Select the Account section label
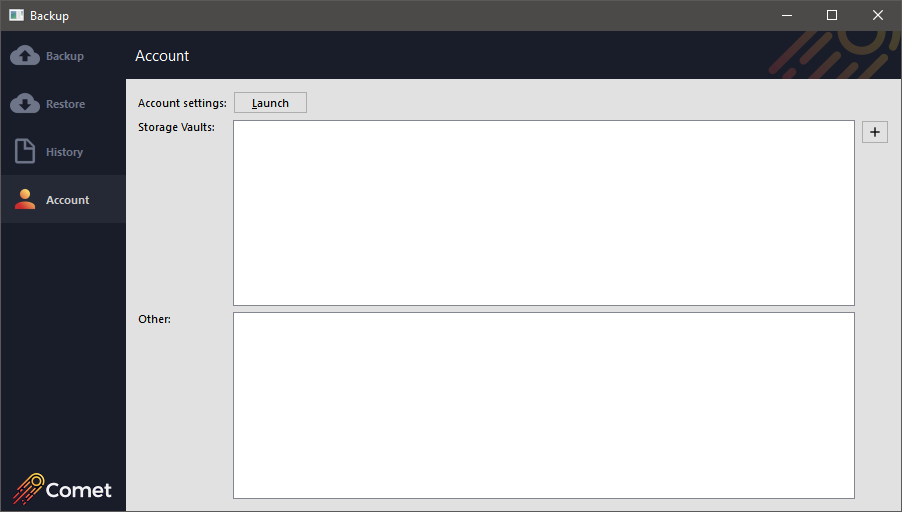 68,200
